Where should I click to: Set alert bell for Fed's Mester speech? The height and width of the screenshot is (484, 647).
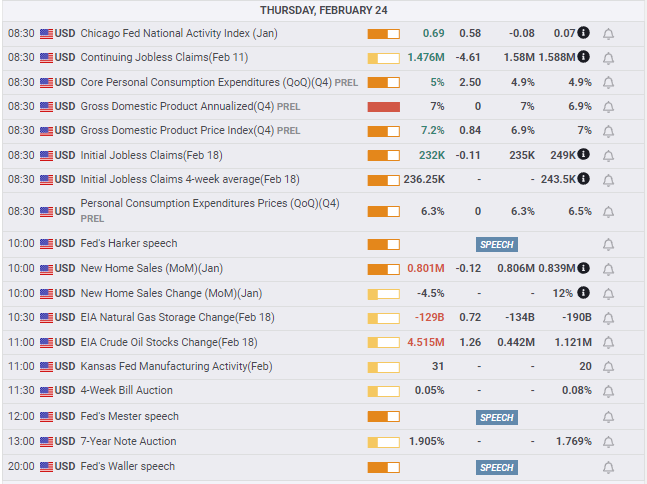608,417
